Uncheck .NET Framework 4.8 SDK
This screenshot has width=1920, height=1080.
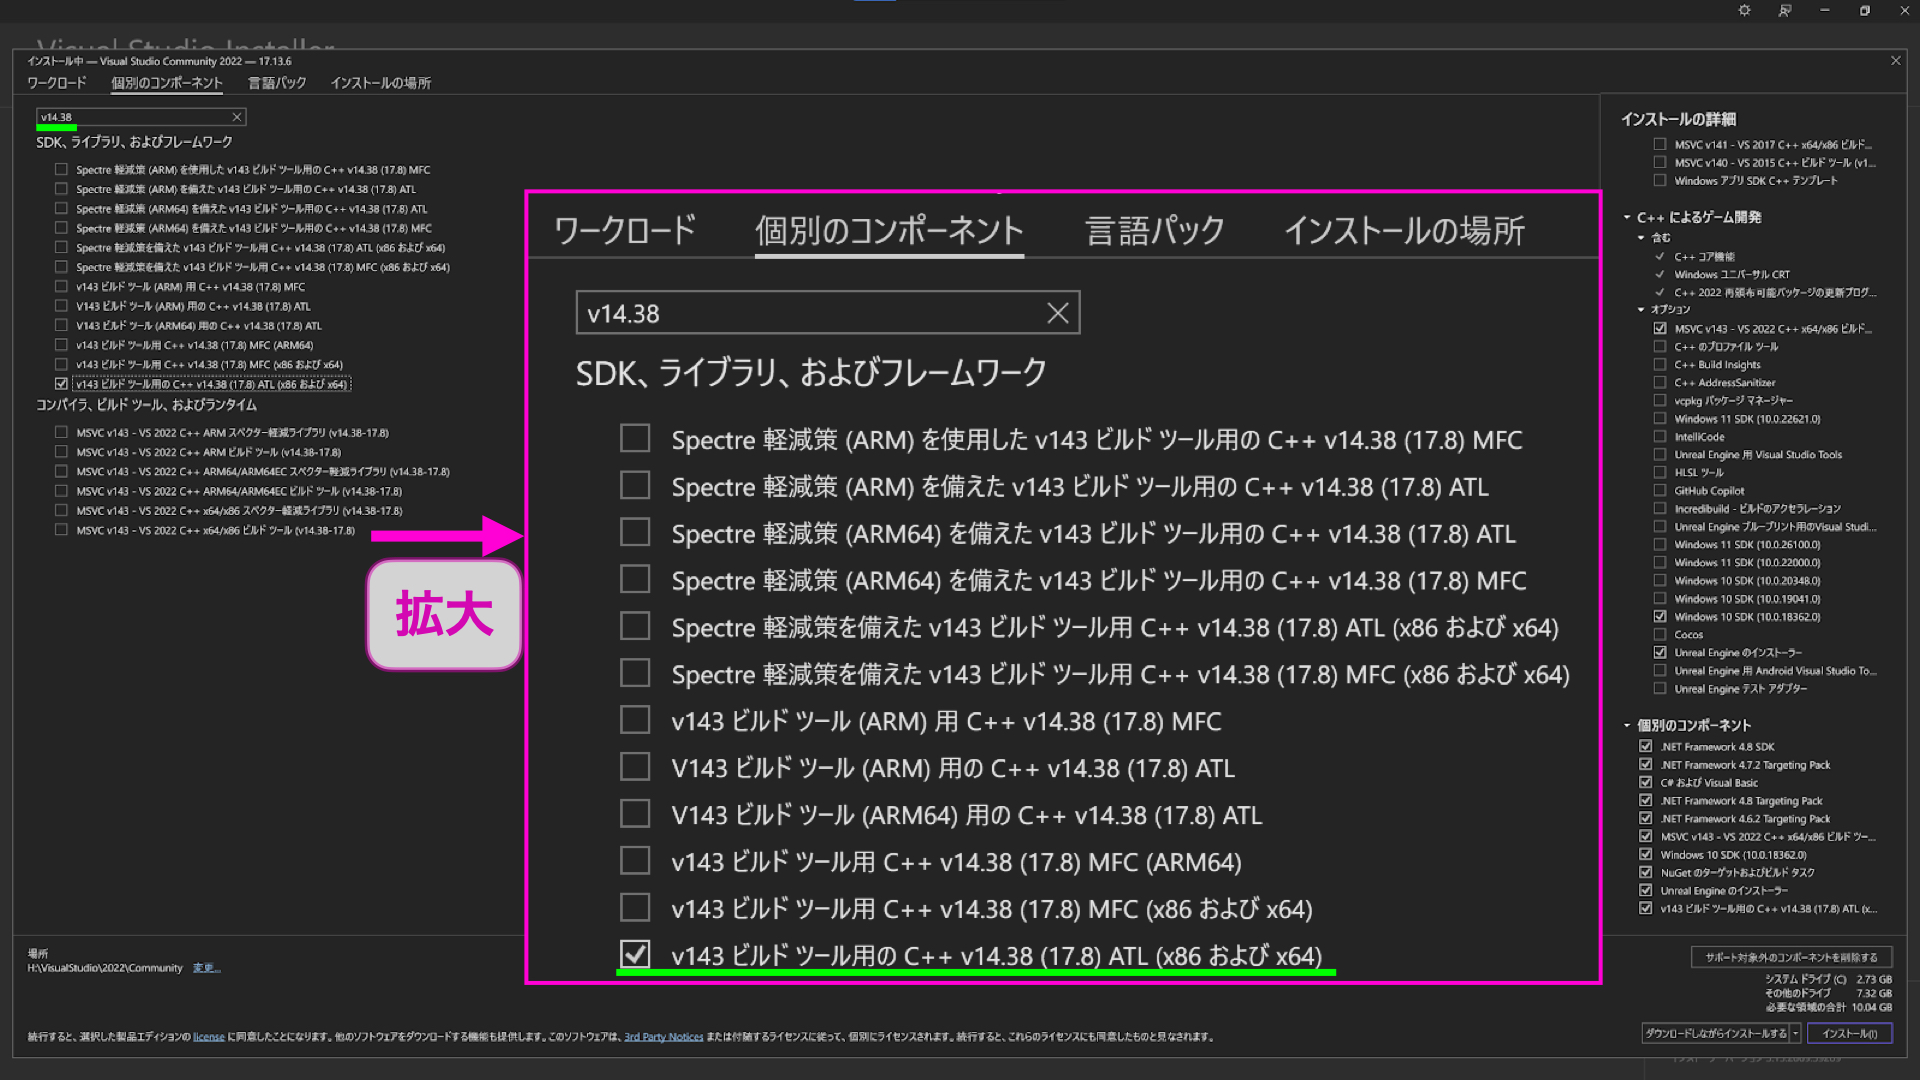(1646, 746)
